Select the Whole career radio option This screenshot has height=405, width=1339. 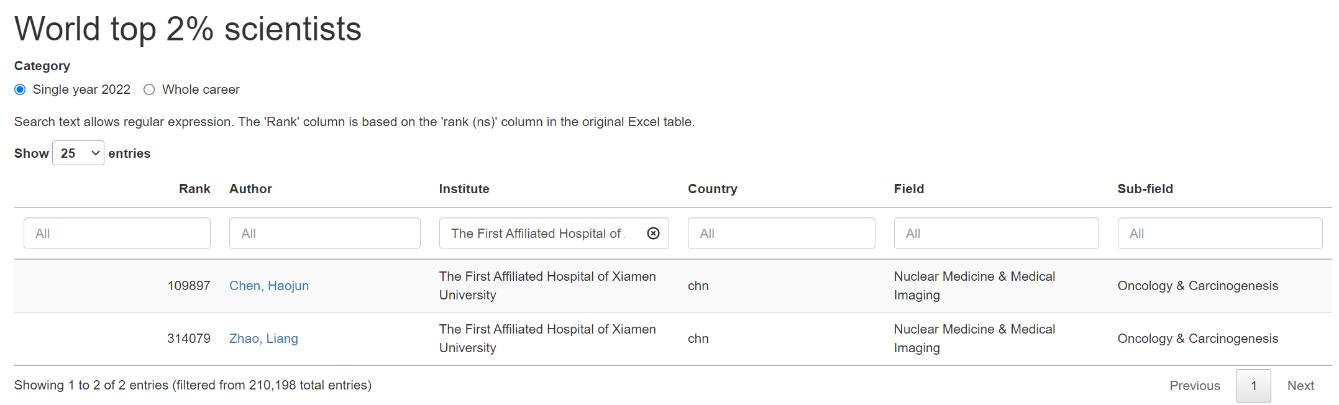coord(149,90)
